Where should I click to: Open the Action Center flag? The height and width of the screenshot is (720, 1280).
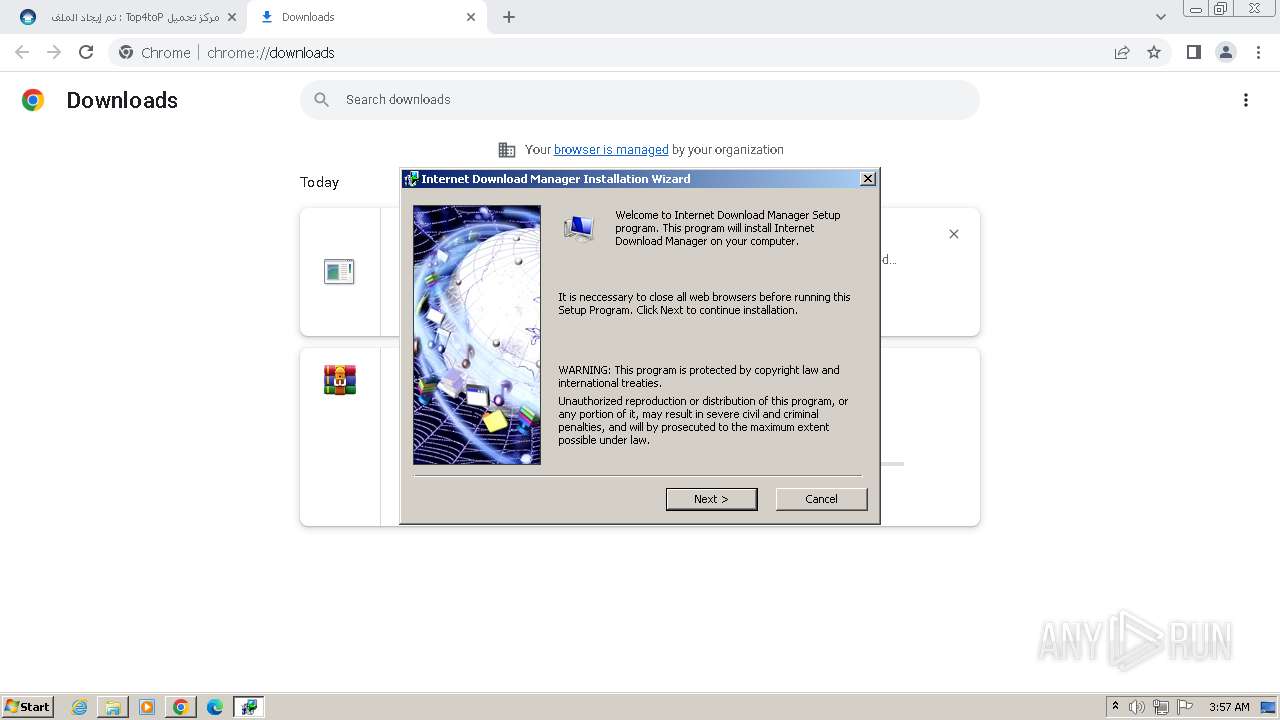tap(1185, 707)
